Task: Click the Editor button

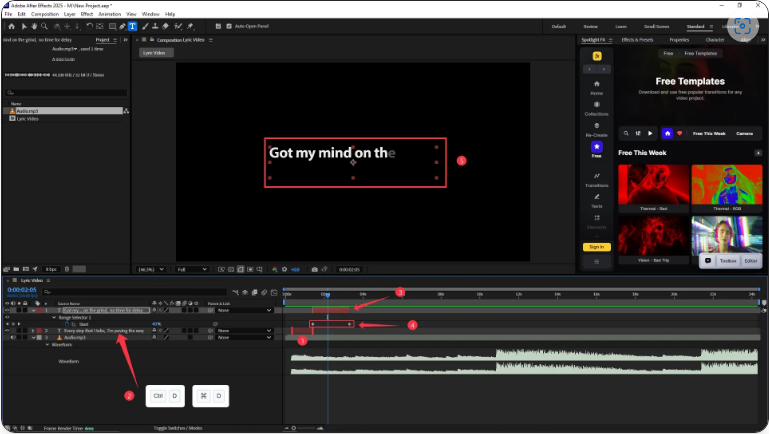Action: [x=751, y=260]
